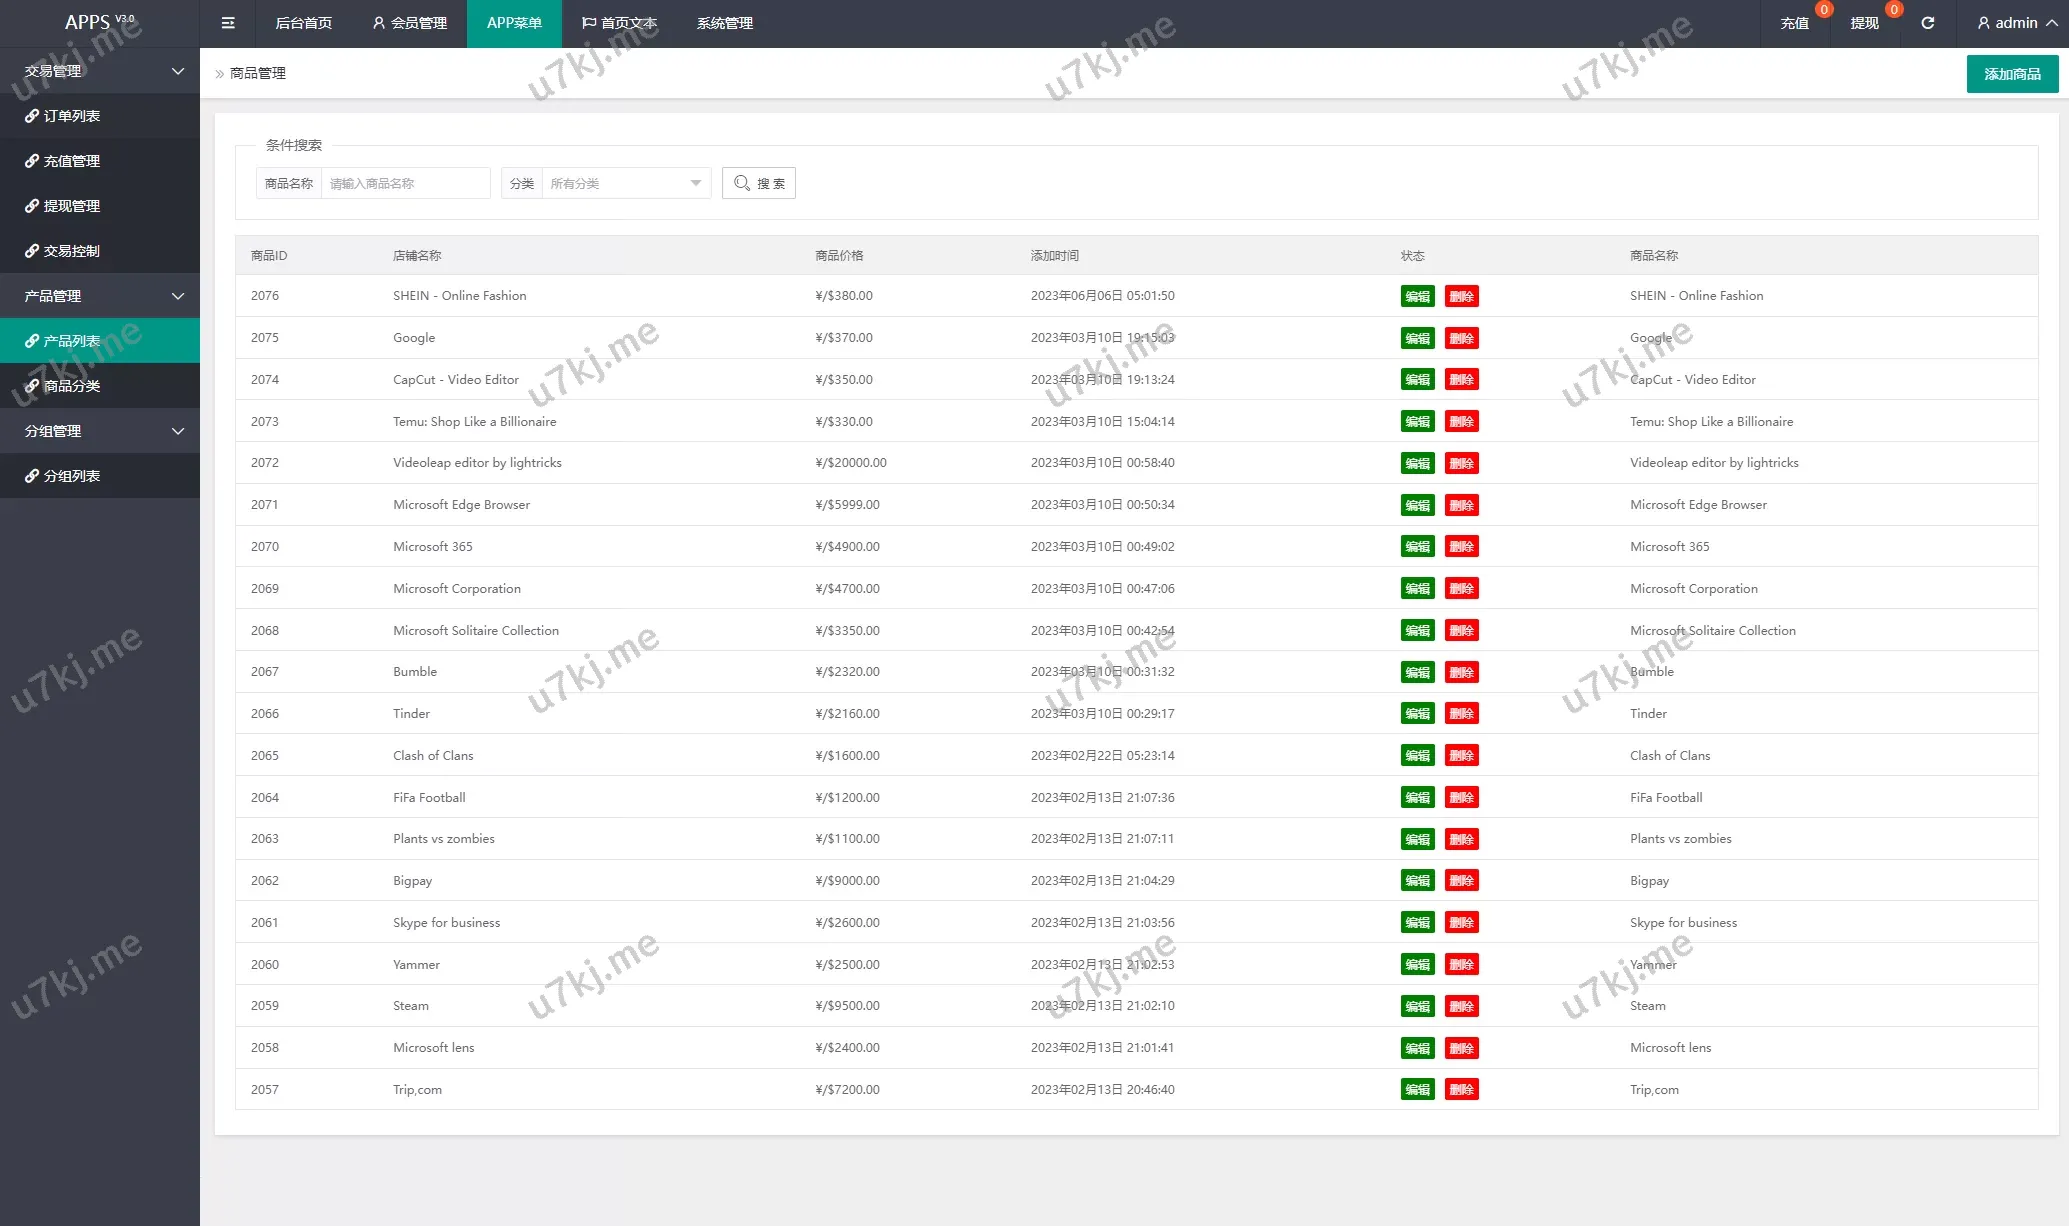Image resolution: width=2069 pixels, height=1226 pixels.
Task: Open the admin user menu
Action: pyautogui.click(x=2016, y=23)
